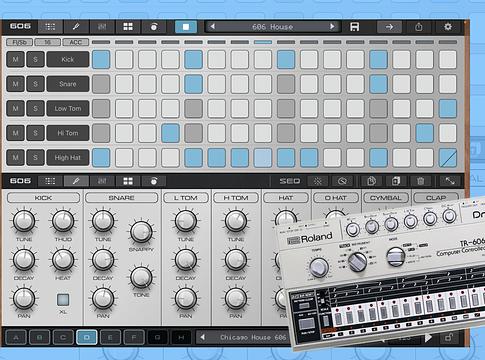Viewport: 485px width, 360px height.
Task: Open settings with the gear icon
Action: click(x=448, y=27)
